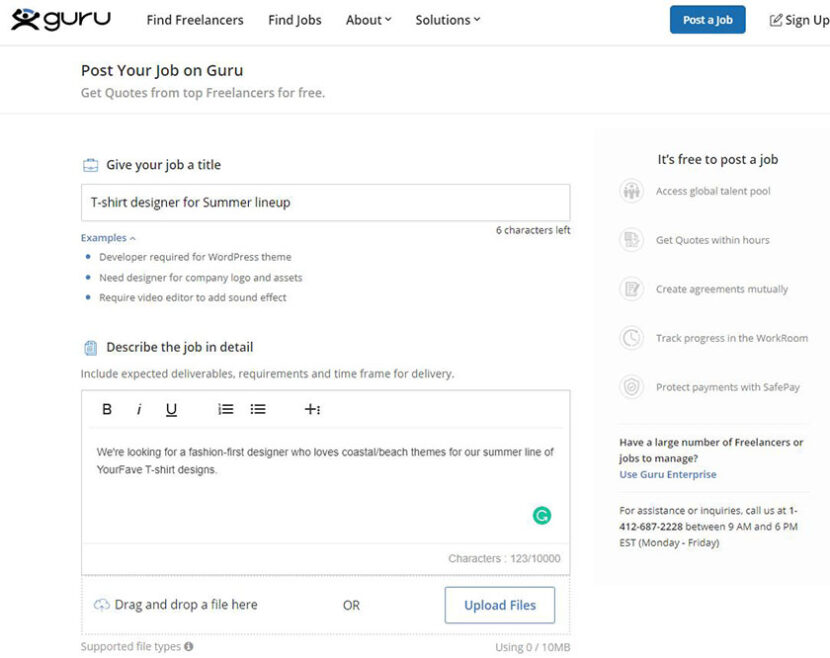830x658 pixels.
Task: Open the insert-more options plus icon
Action: tap(312, 409)
